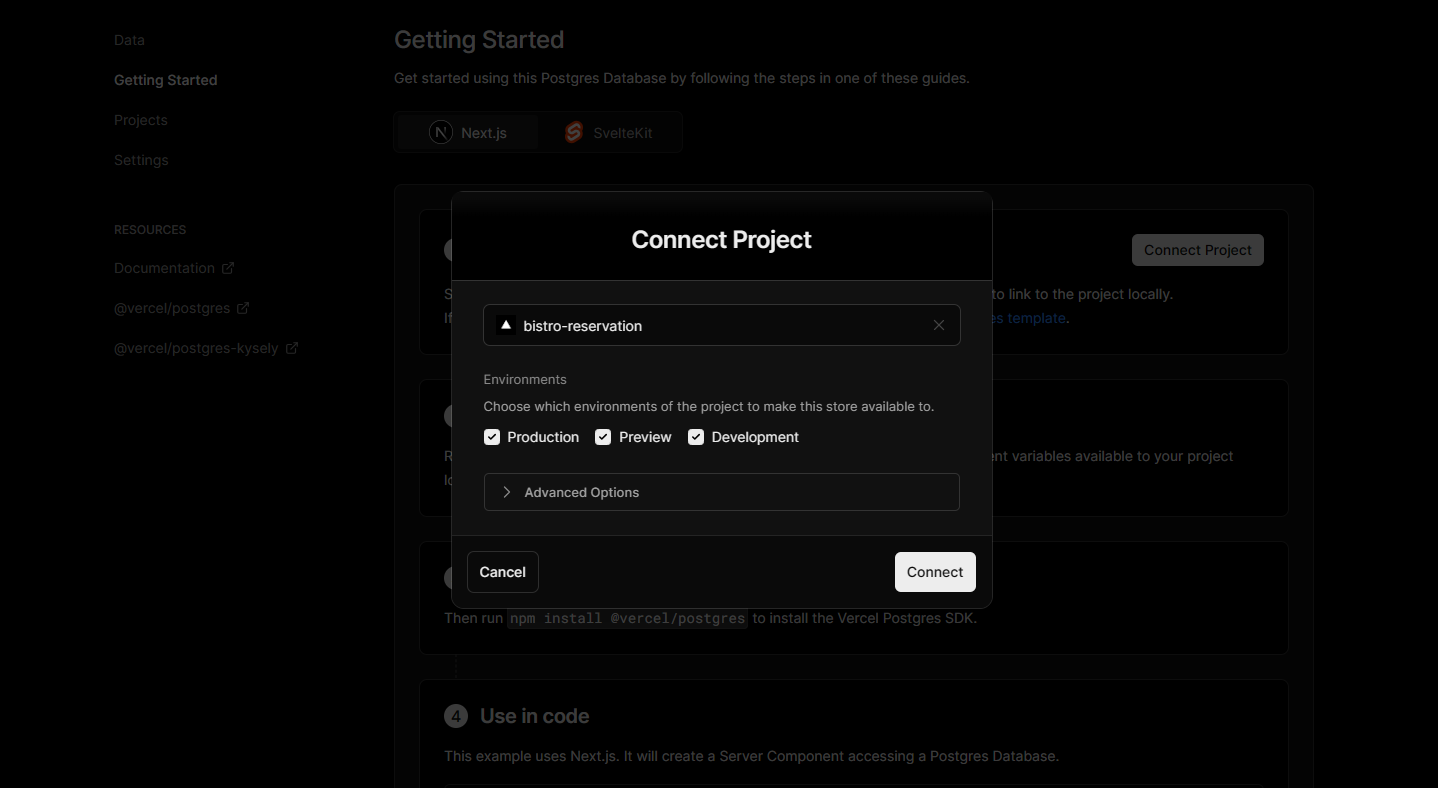The image size is (1438, 788).
Task: Open the Data sidebar item
Action: point(129,40)
